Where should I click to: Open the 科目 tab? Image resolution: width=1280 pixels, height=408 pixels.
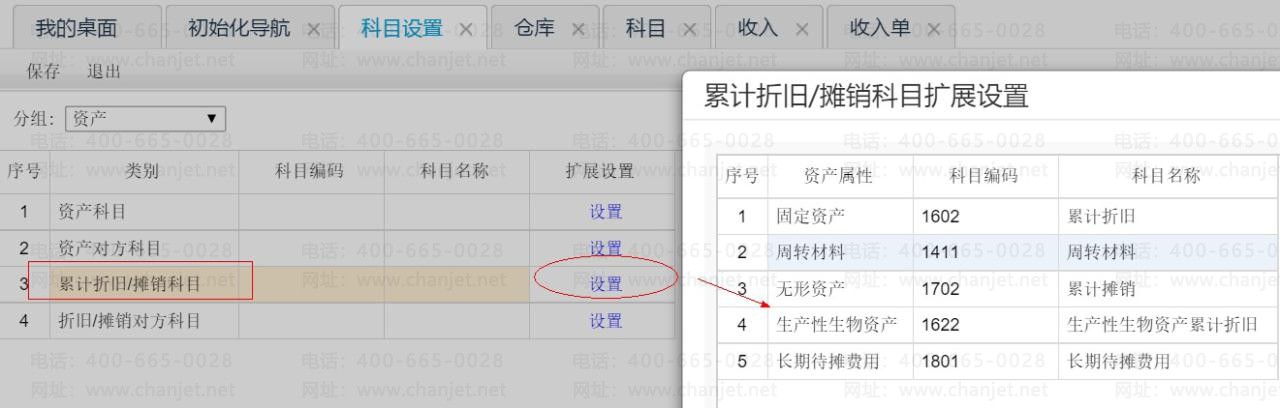(x=645, y=28)
